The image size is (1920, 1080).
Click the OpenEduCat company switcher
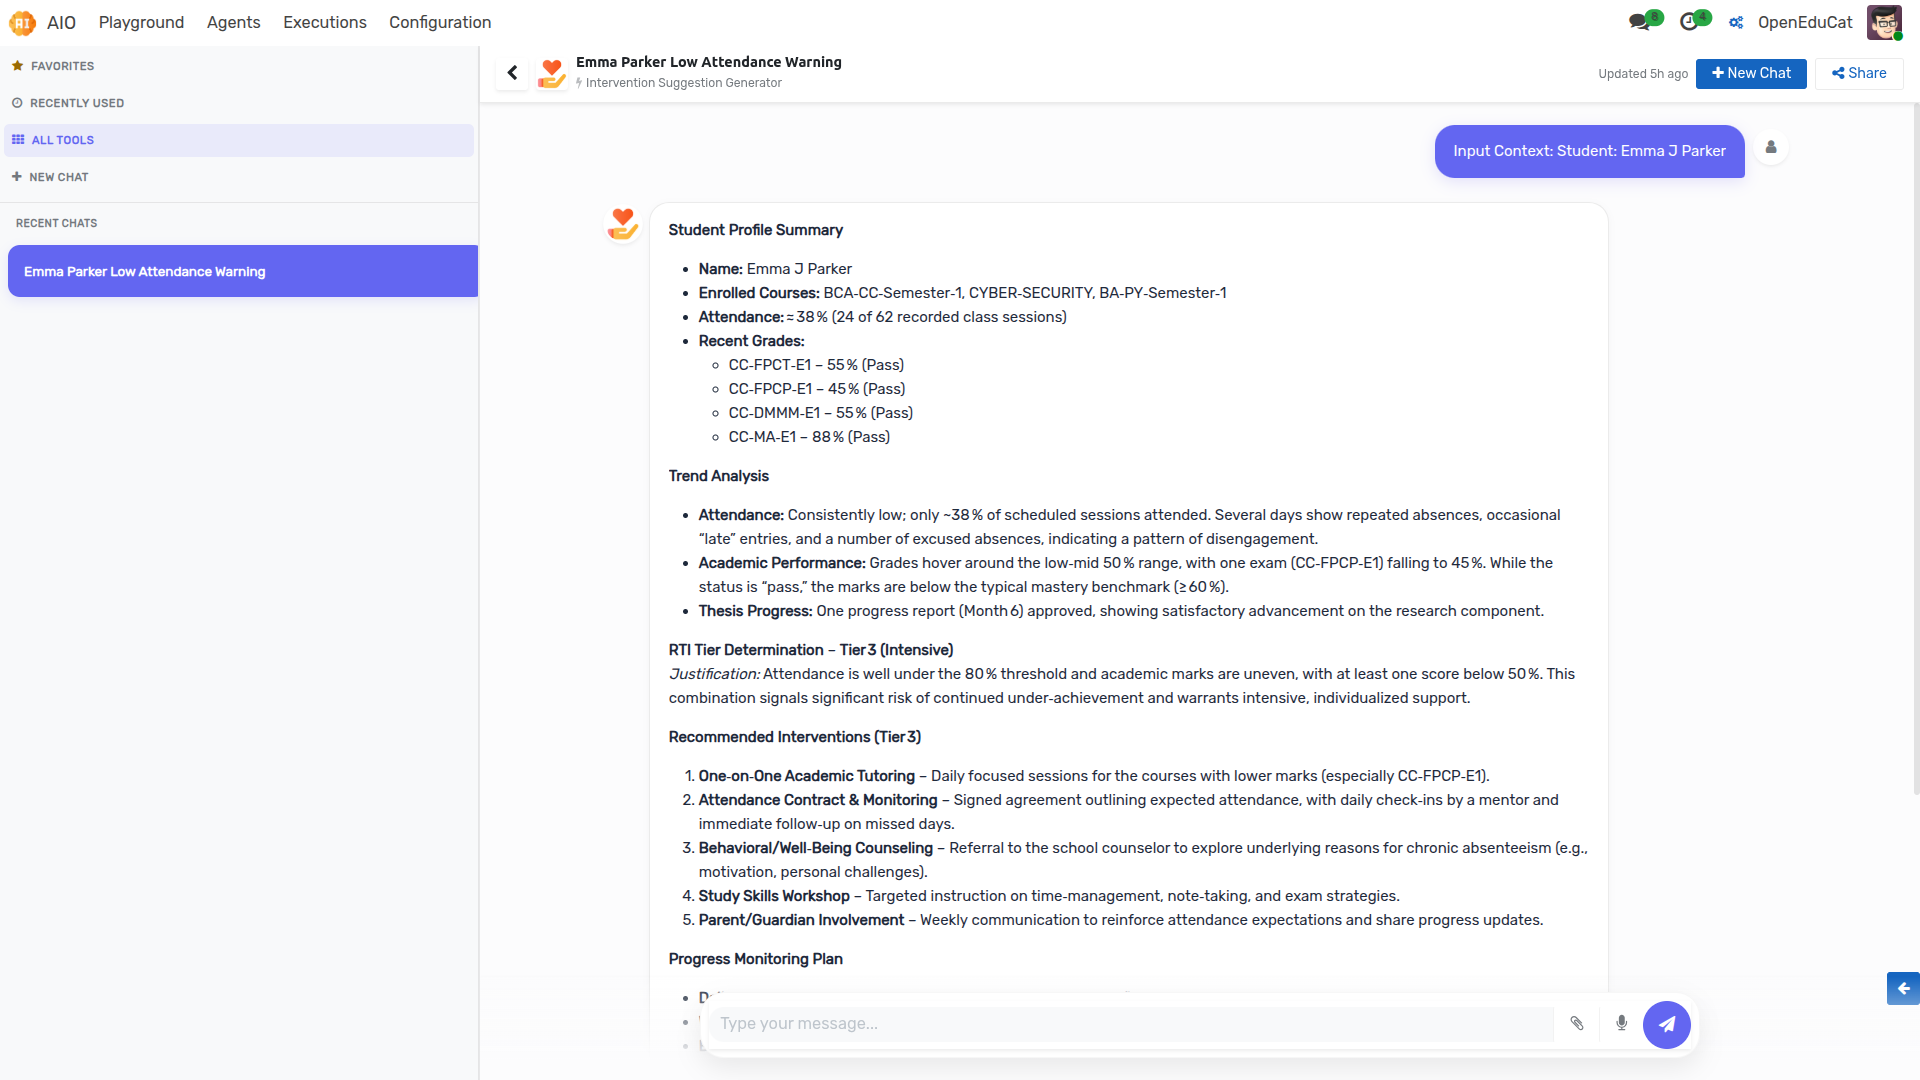pyautogui.click(x=1804, y=22)
